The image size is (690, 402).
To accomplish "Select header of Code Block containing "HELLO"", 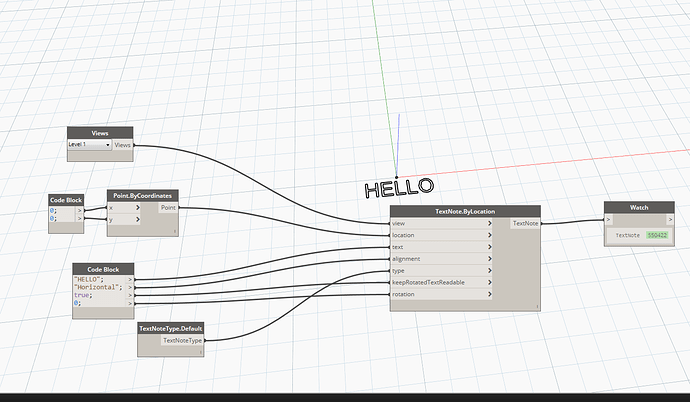I will coord(103,269).
